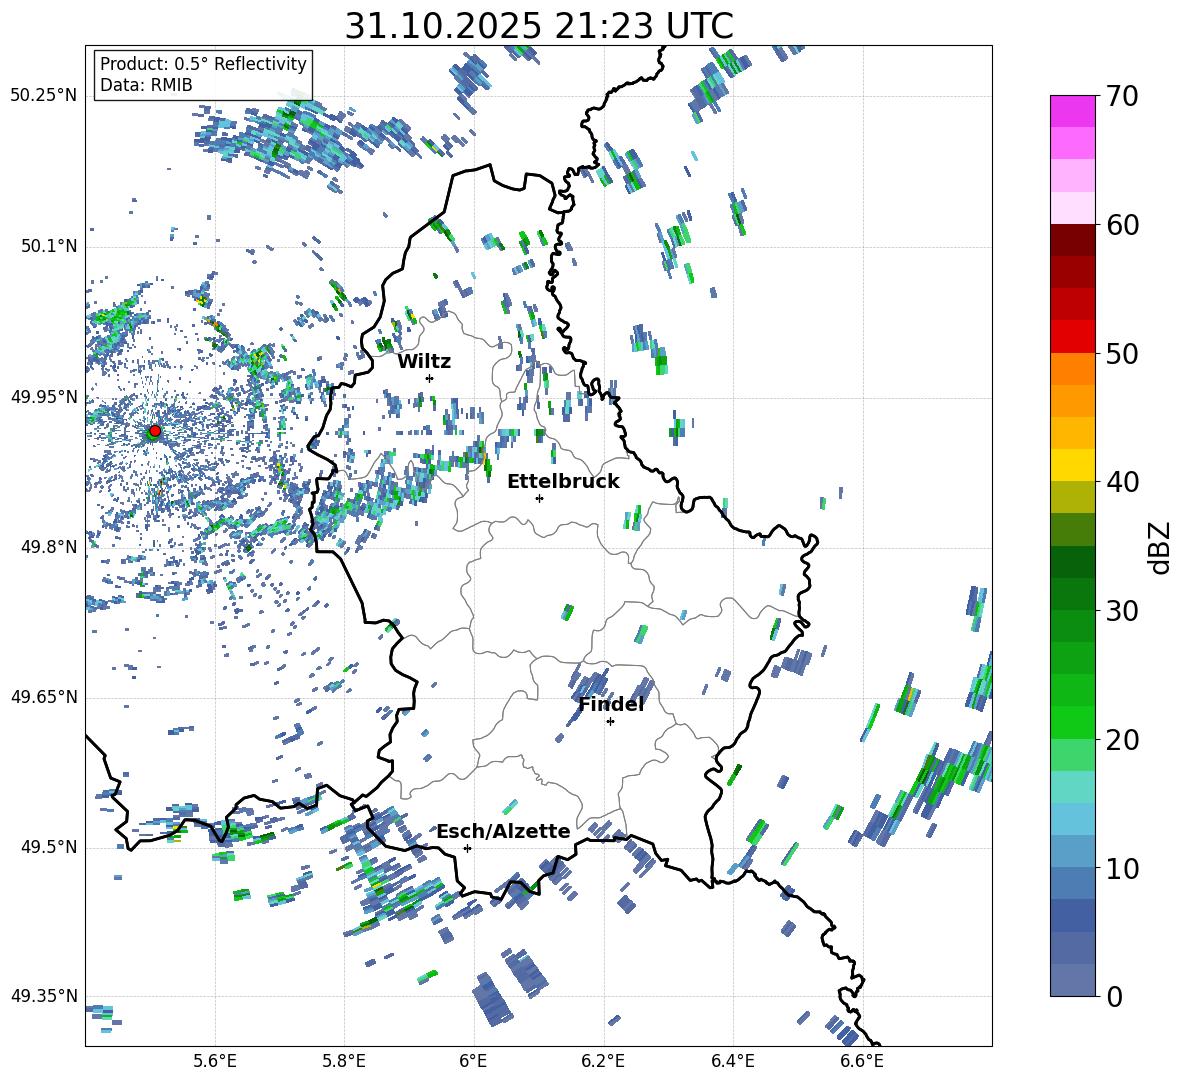The image size is (1184, 1081).
Task: Click the 49.65°N latitude label
Action: [44, 698]
